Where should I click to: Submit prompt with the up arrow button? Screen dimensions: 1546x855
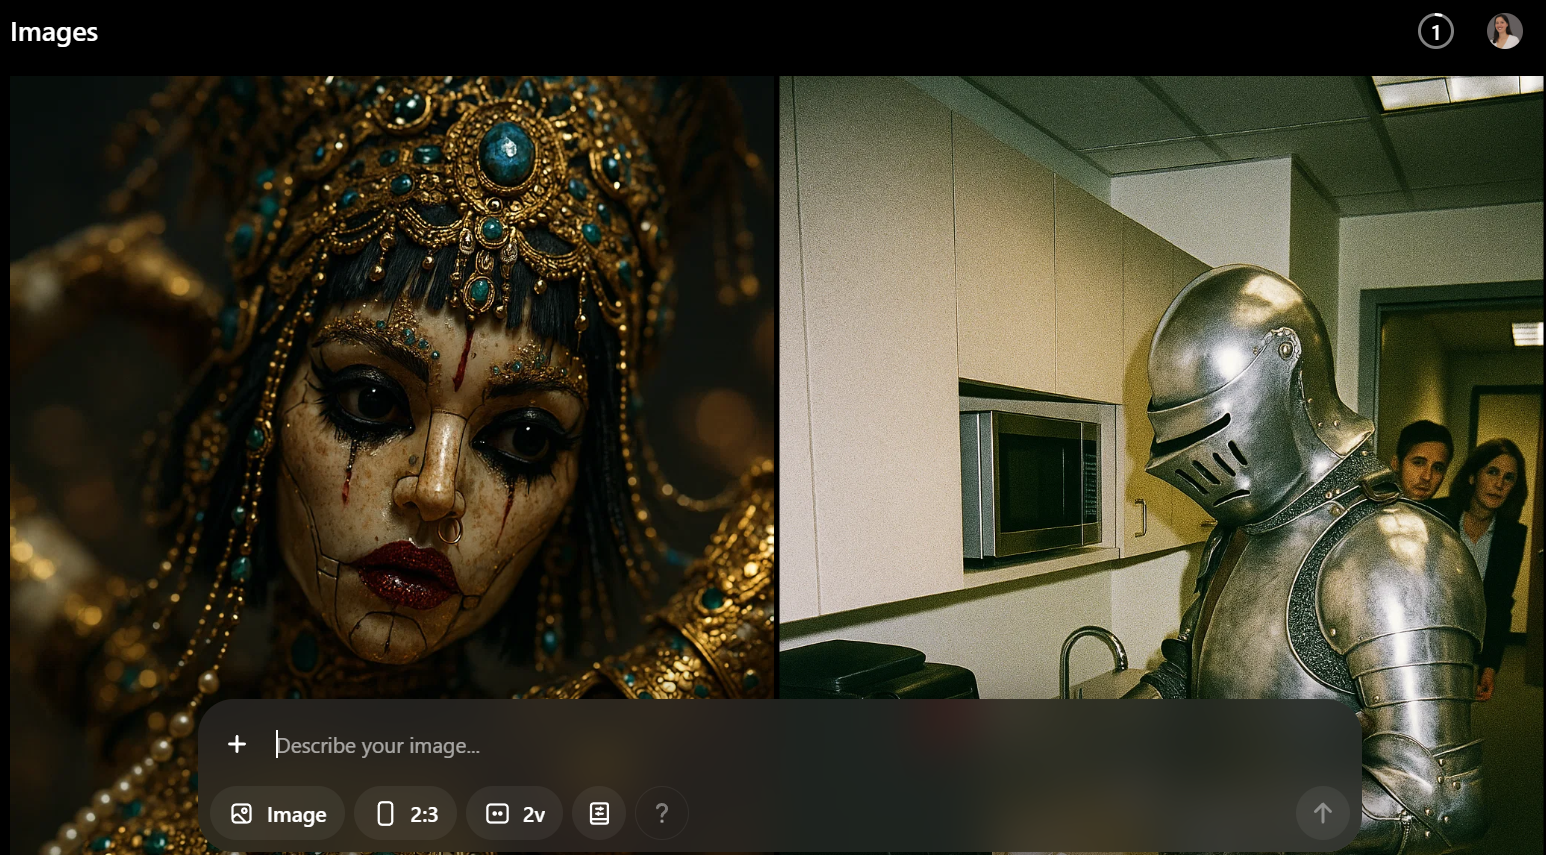pyautogui.click(x=1323, y=814)
